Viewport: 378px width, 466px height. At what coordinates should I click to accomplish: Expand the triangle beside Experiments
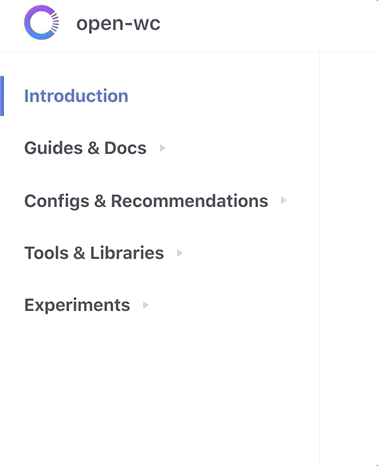coord(146,305)
